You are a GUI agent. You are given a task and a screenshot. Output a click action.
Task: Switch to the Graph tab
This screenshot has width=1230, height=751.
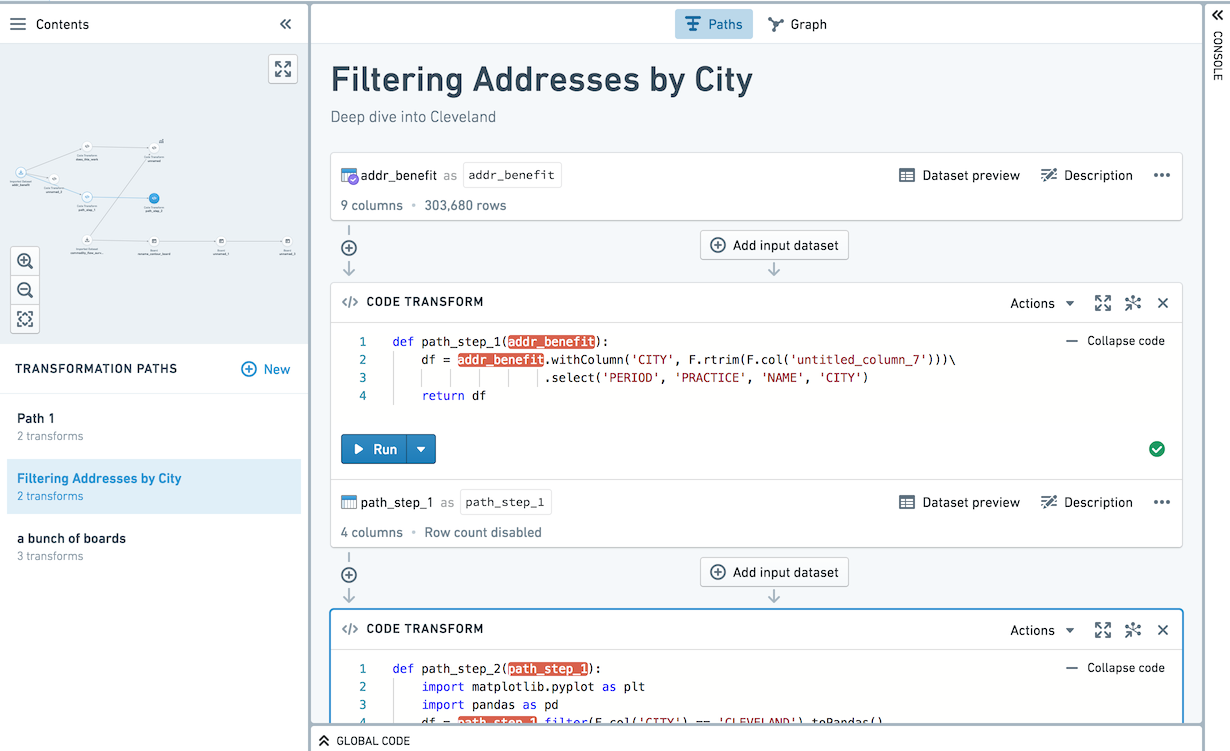click(797, 24)
